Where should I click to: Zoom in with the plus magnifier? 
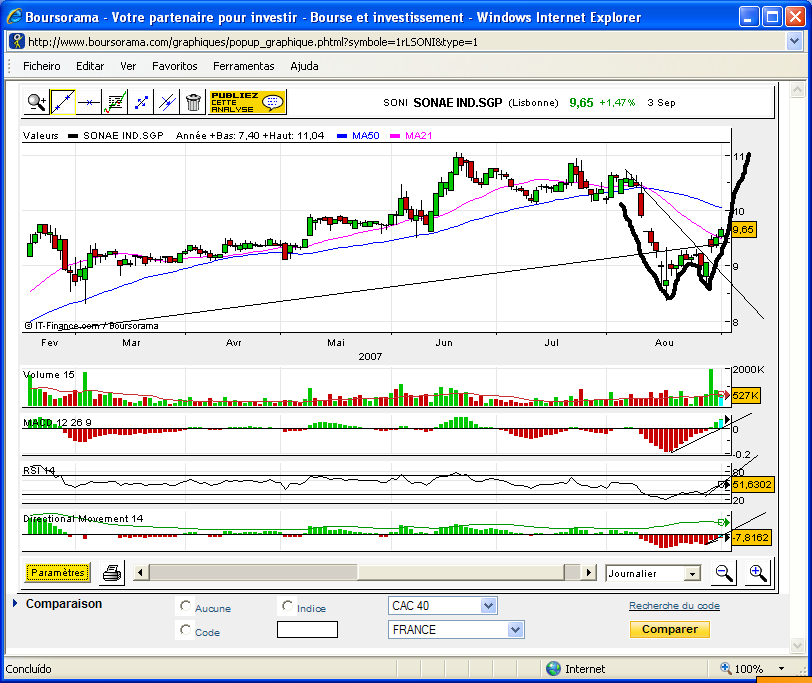pos(757,573)
